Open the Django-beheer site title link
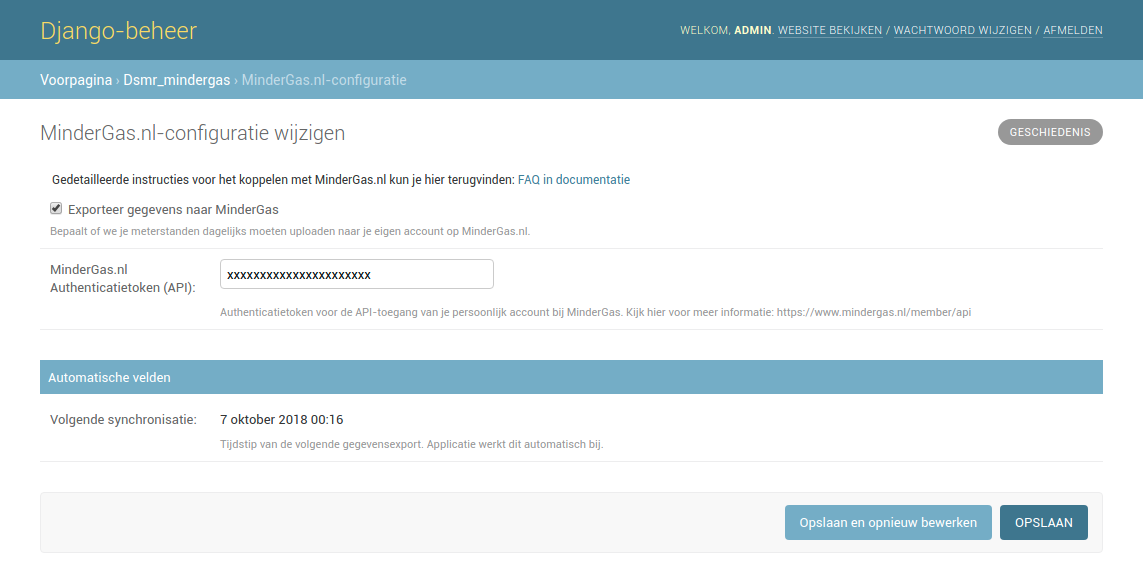1143x580 pixels. 118,31
